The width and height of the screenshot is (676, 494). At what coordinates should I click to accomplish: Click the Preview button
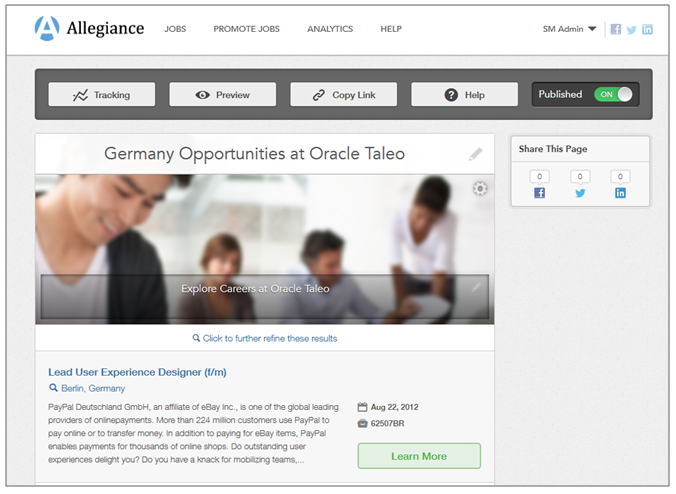(x=222, y=94)
